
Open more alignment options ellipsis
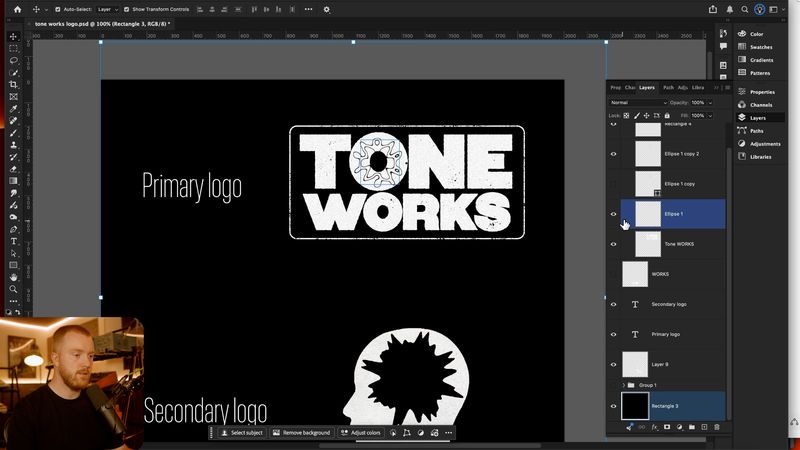[309, 9]
